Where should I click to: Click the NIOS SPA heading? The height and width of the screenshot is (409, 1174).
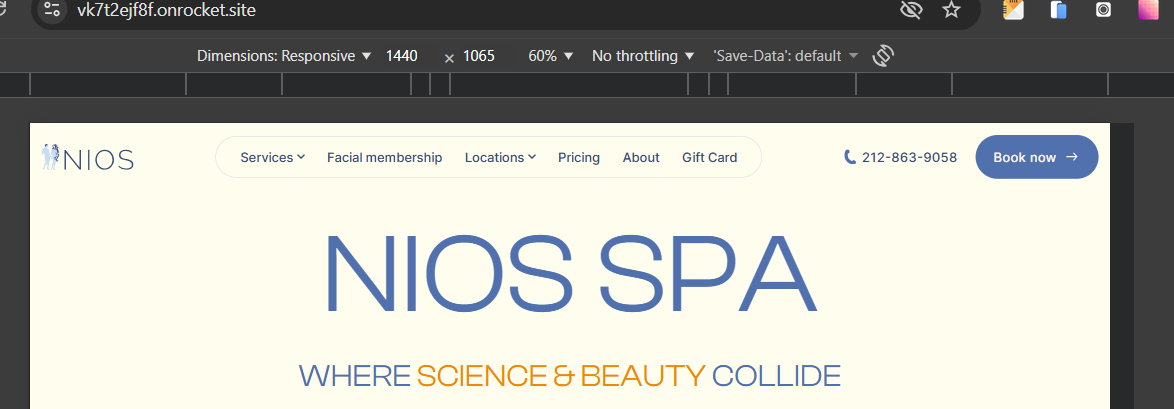570,273
